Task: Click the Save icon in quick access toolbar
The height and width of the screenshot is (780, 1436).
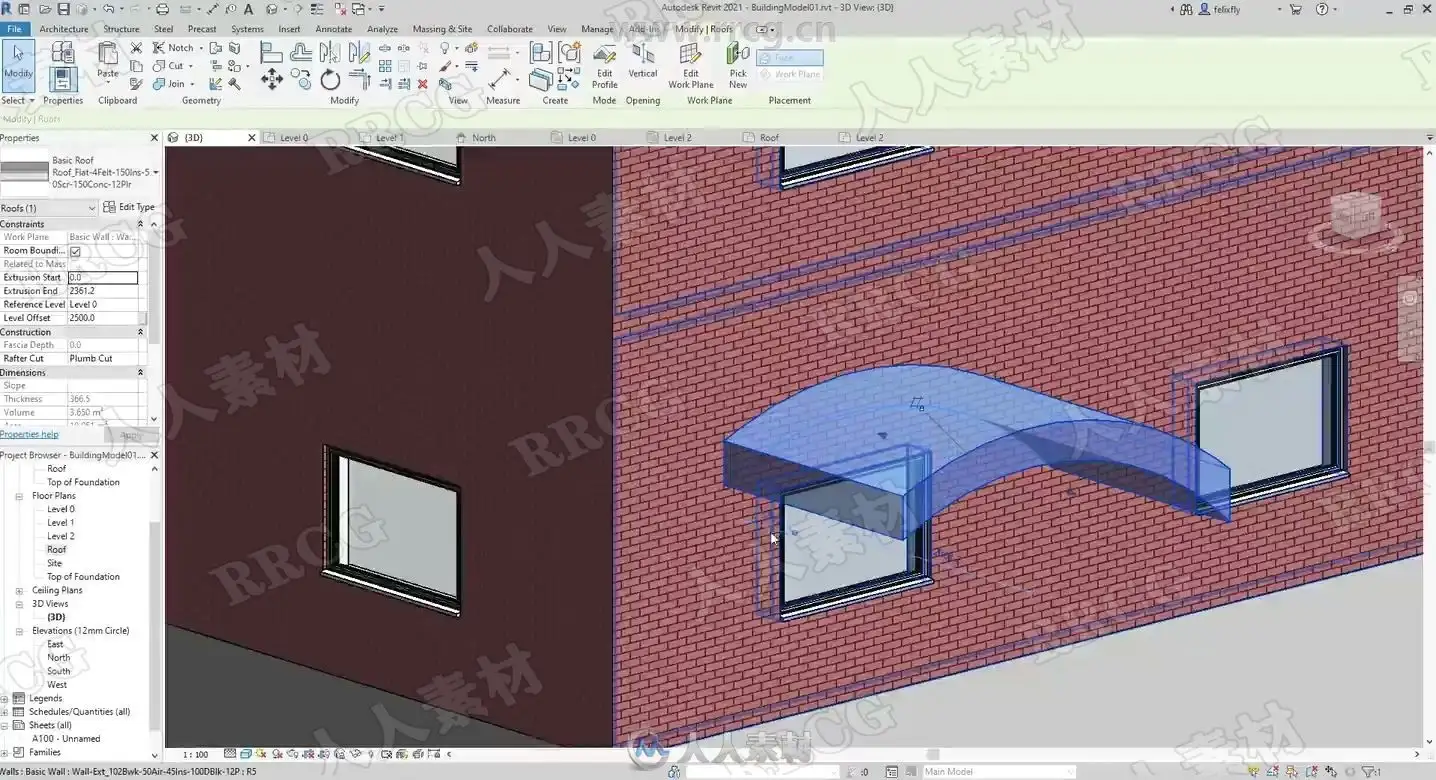Action: click(x=64, y=9)
